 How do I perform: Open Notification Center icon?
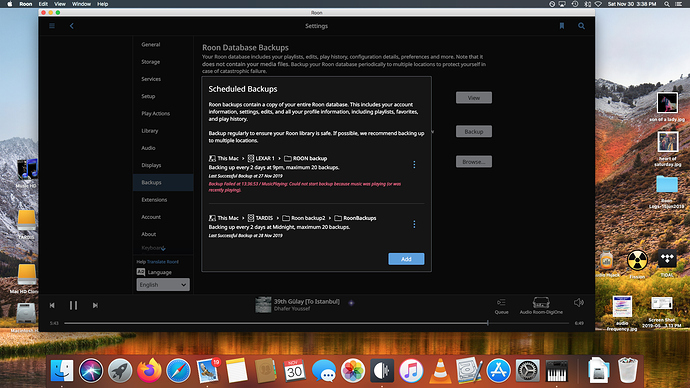[x=679, y=4]
